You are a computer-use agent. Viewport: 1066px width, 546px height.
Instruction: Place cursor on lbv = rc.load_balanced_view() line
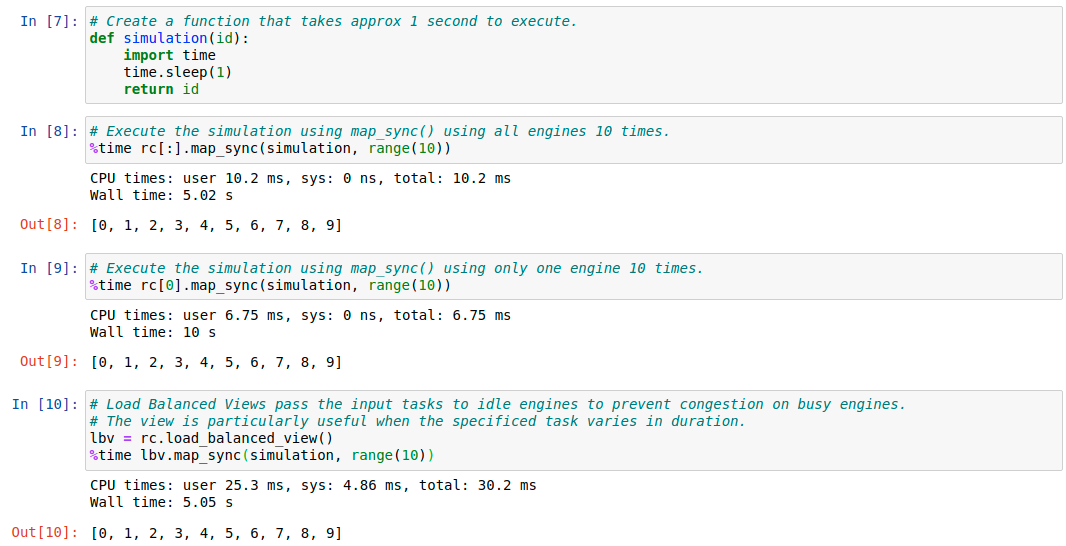211,439
